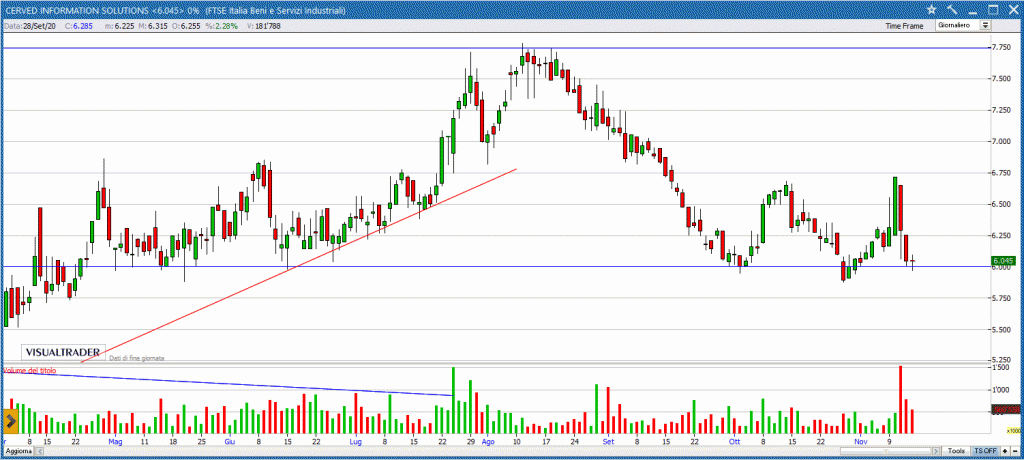Image resolution: width=1024 pixels, height=460 pixels.
Task: Click the Ott month label on the axis
Action: click(x=735, y=441)
